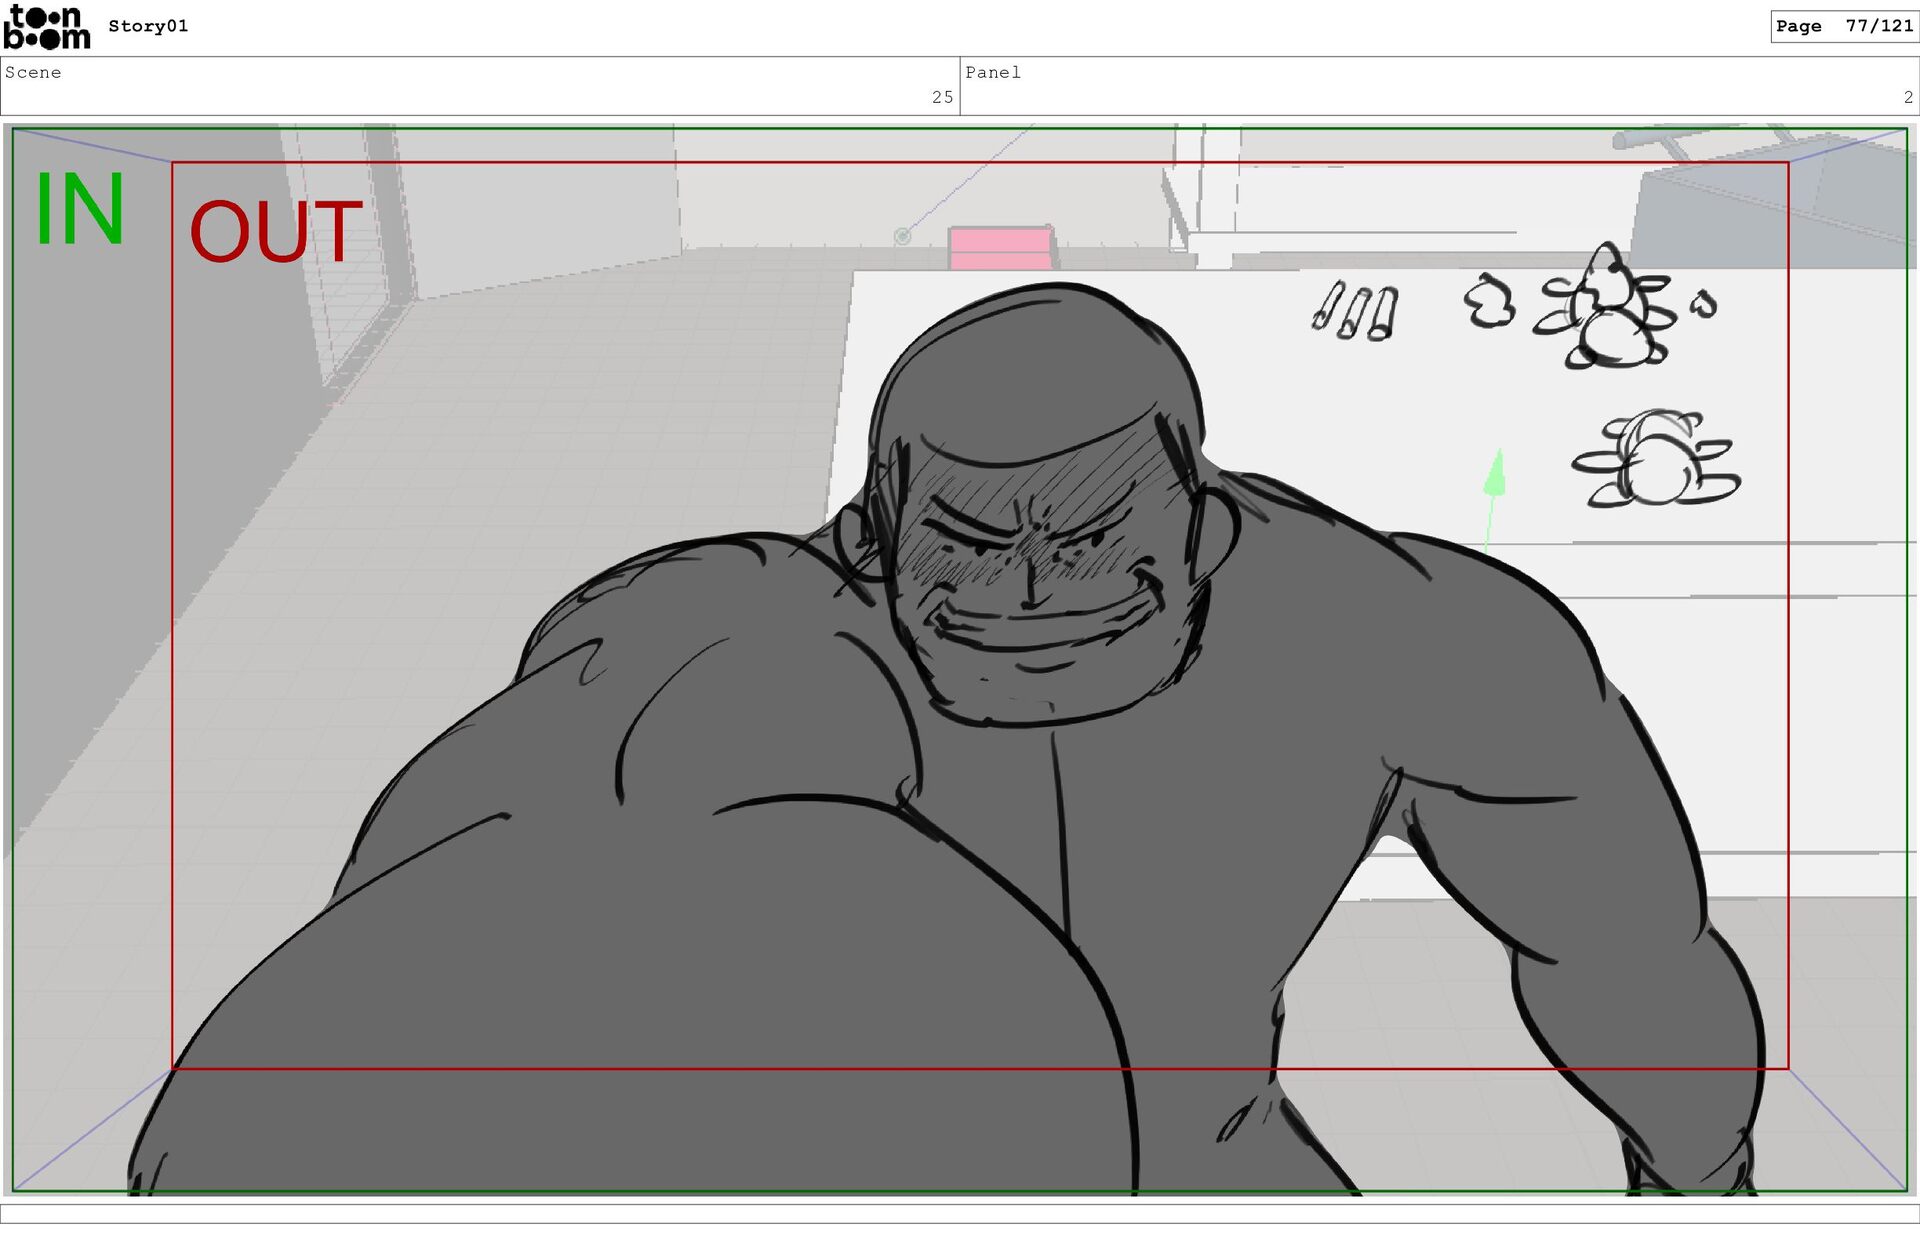This screenshot has height=1242, width=1920.
Task: Click the green IN camera label
Action: [79, 210]
